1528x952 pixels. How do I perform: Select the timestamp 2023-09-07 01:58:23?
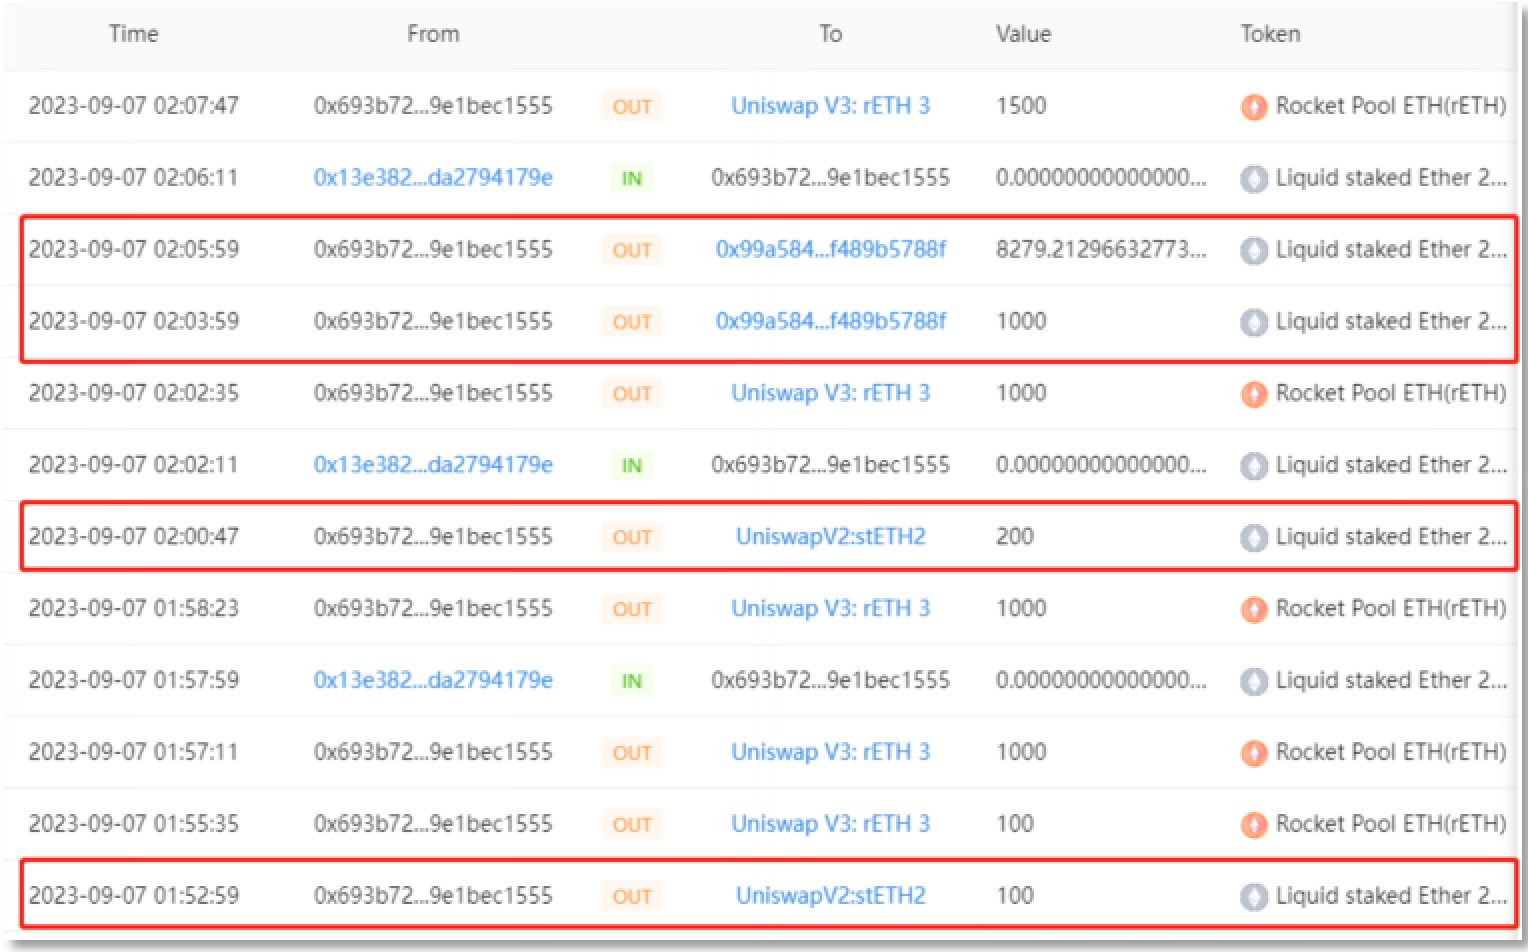134,608
